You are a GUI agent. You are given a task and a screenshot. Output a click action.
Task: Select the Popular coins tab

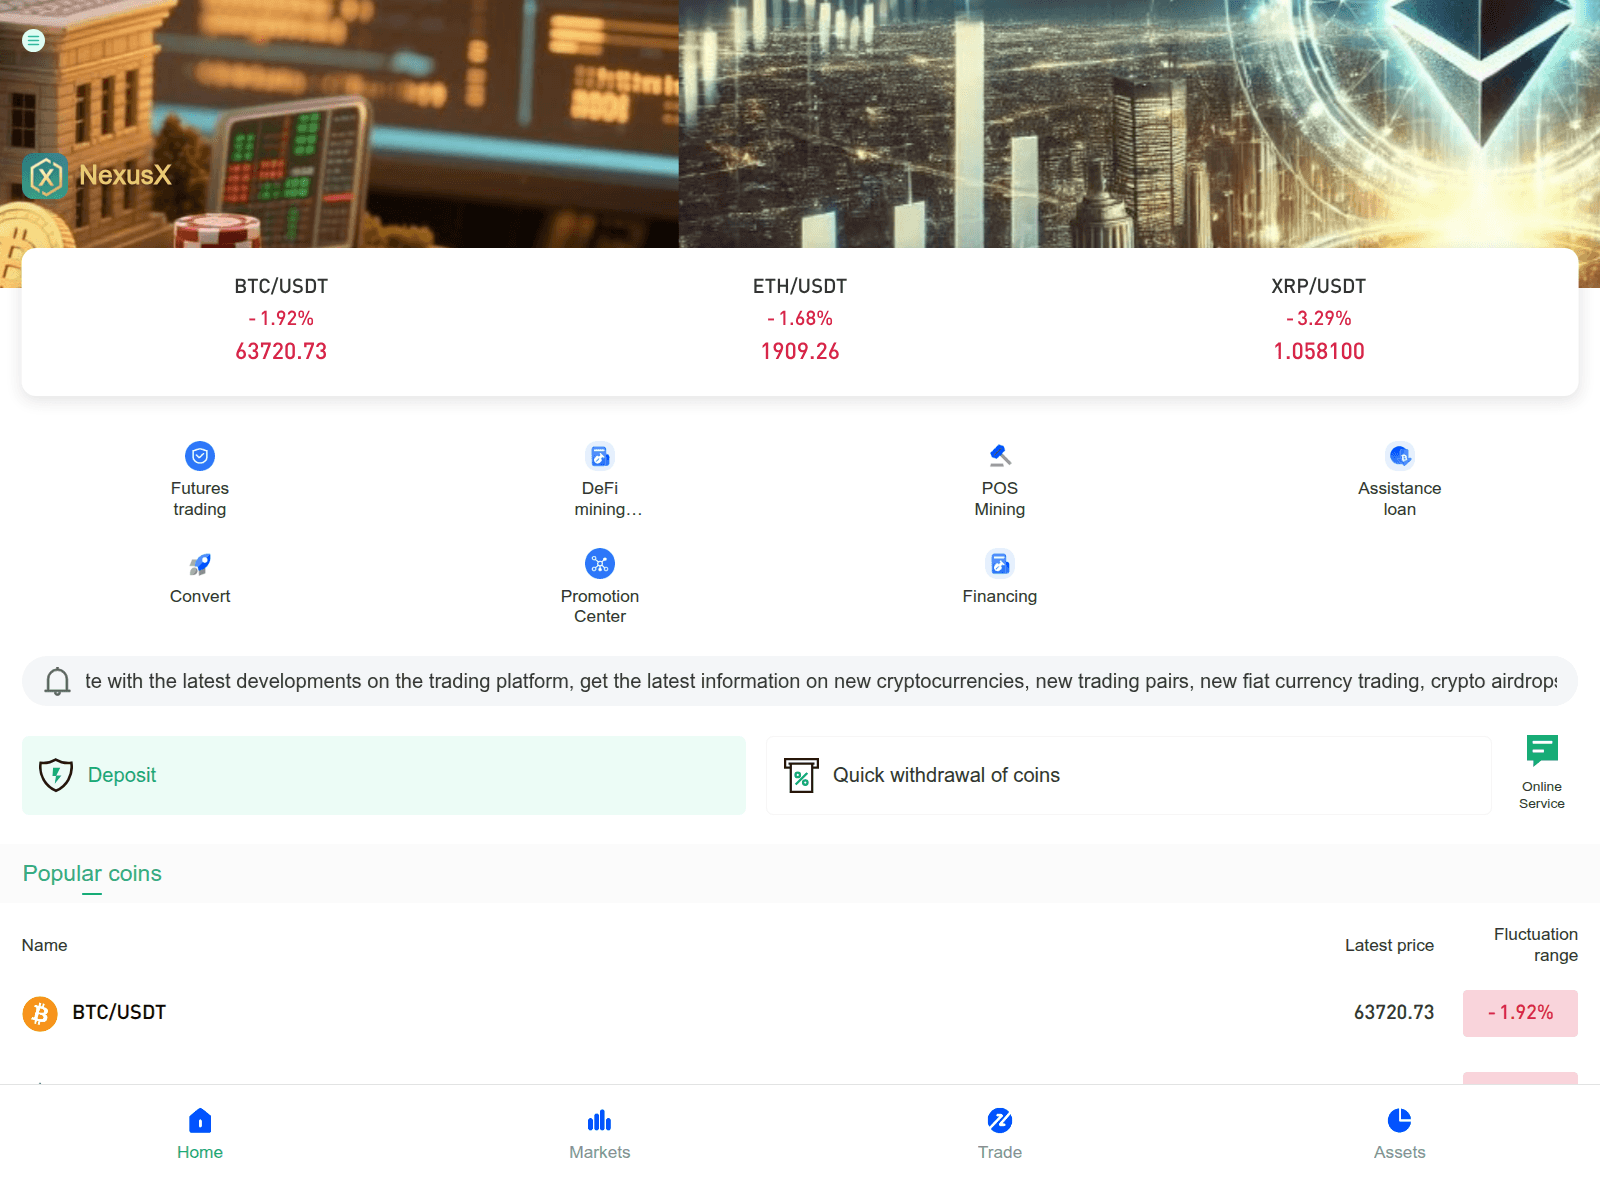pos(92,874)
